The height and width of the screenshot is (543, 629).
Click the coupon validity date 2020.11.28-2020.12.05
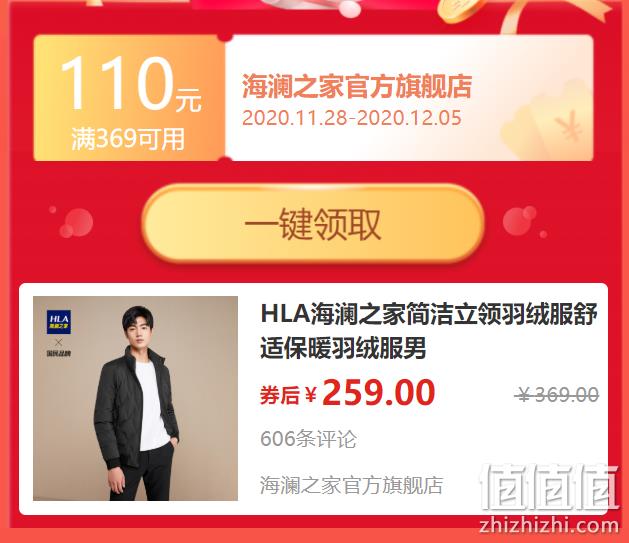[352, 118]
